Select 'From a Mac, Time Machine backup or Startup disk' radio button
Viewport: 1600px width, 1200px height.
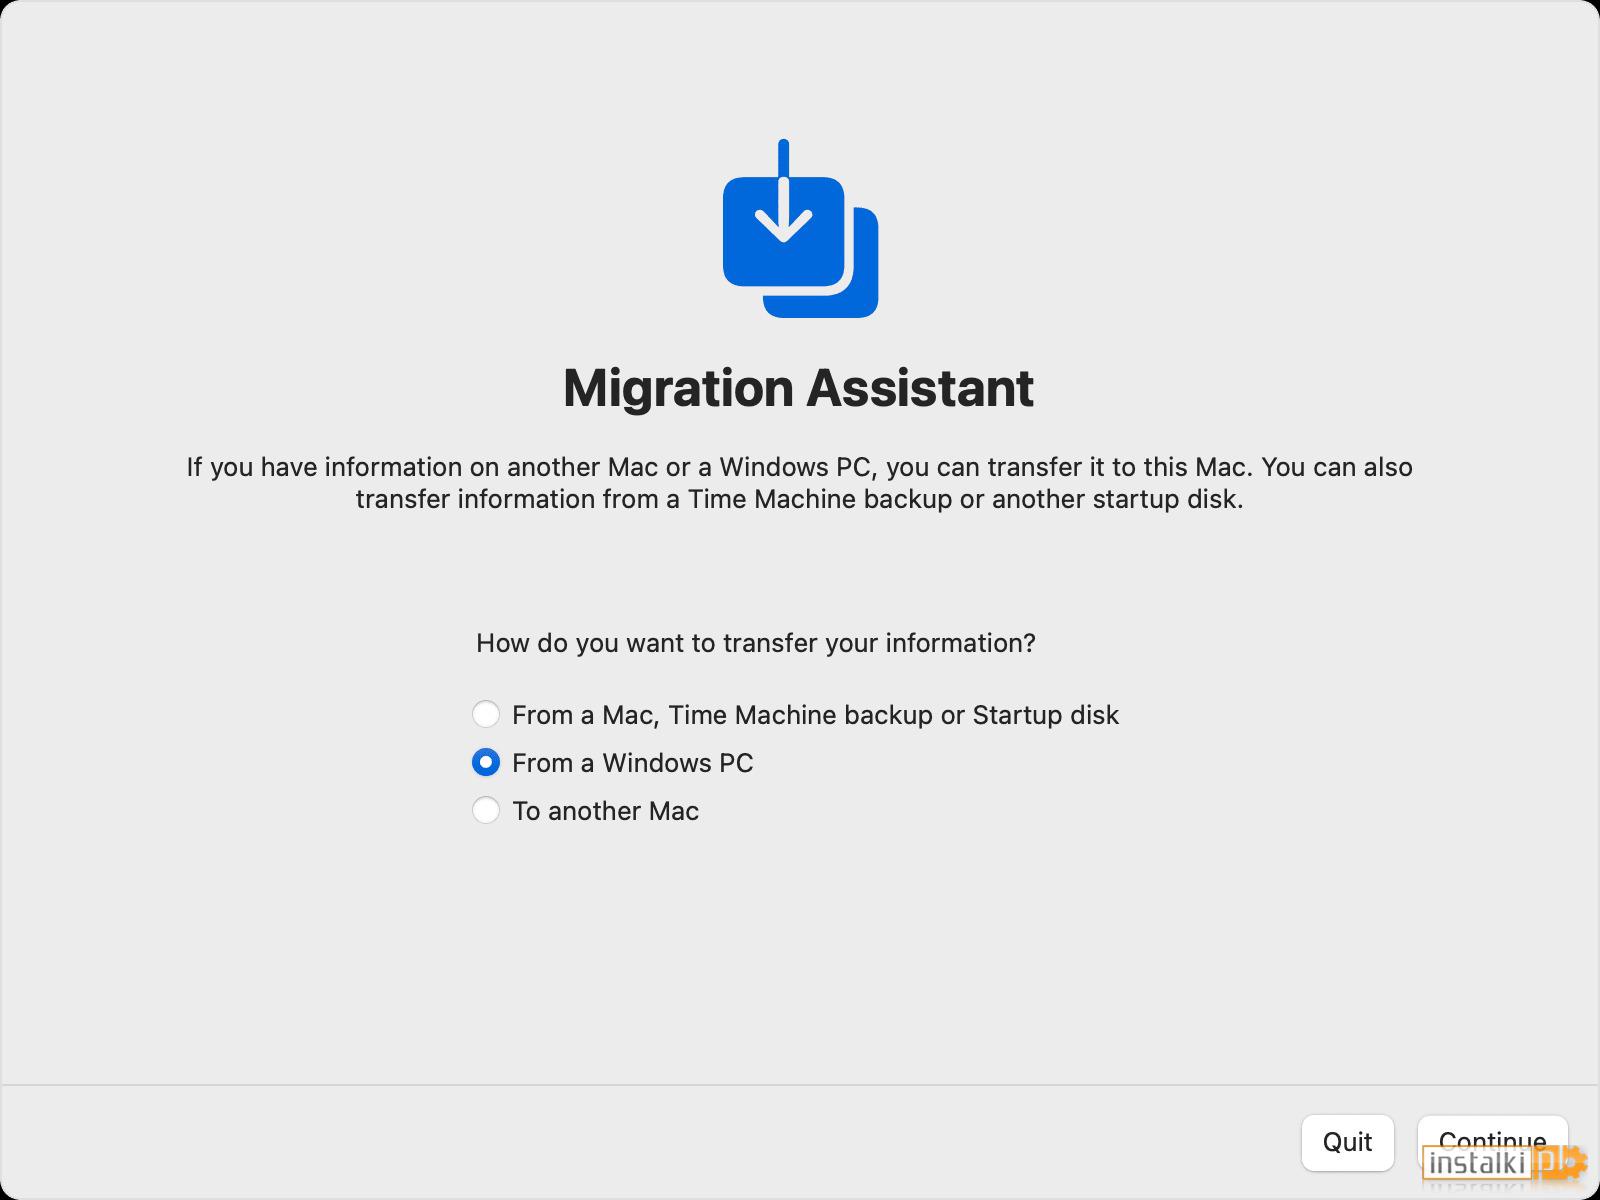point(486,714)
